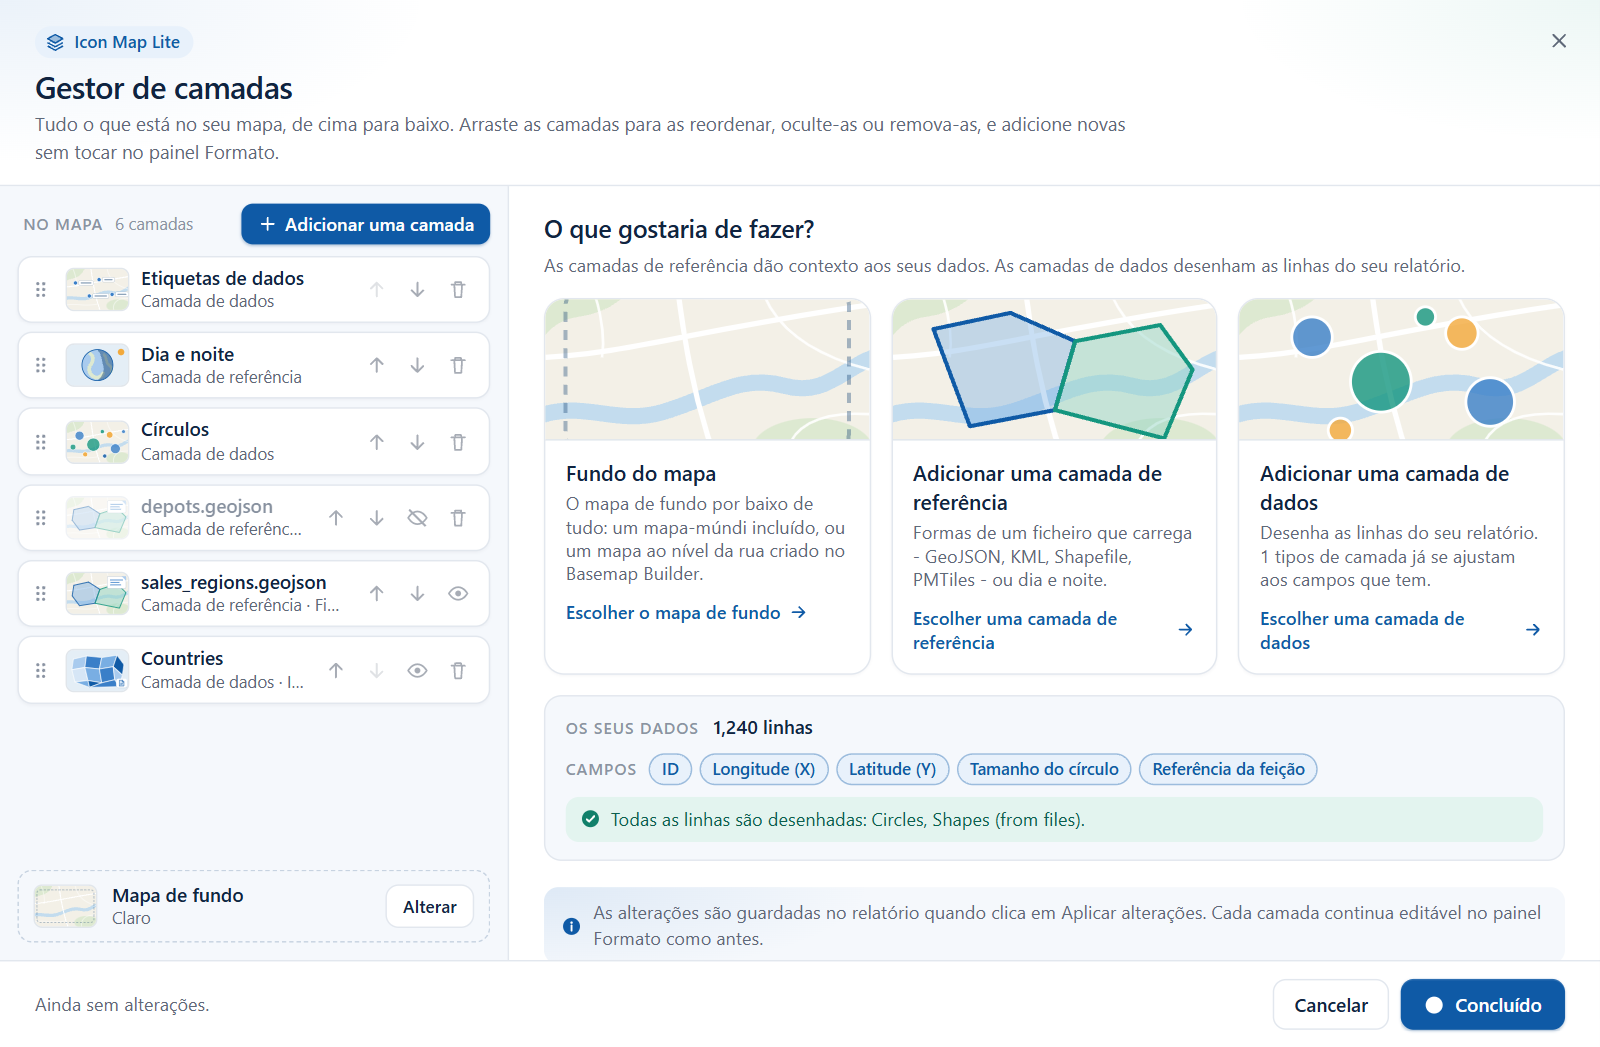Image resolution: width=1600 pixels, height=1047 pixels.
Task: Move depots.geojson layer up
Action: point(336,518)
